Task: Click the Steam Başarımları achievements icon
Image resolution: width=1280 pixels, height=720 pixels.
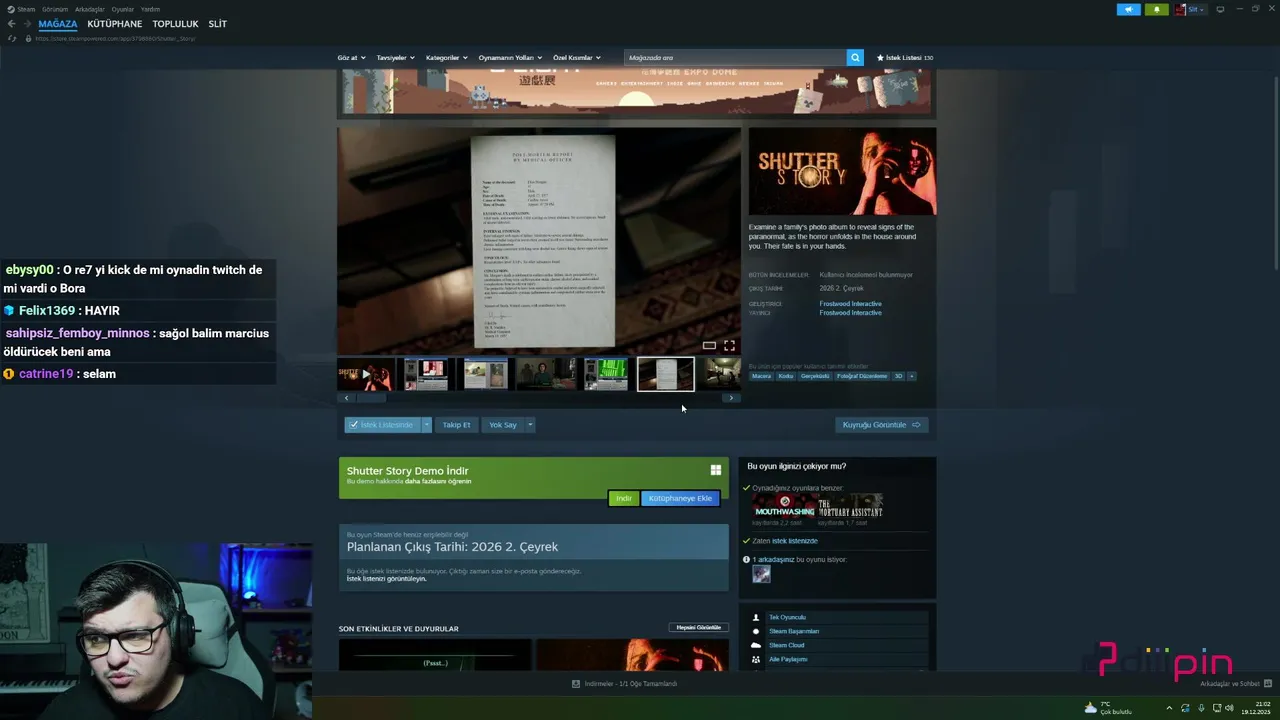Action: coord(756,632)
